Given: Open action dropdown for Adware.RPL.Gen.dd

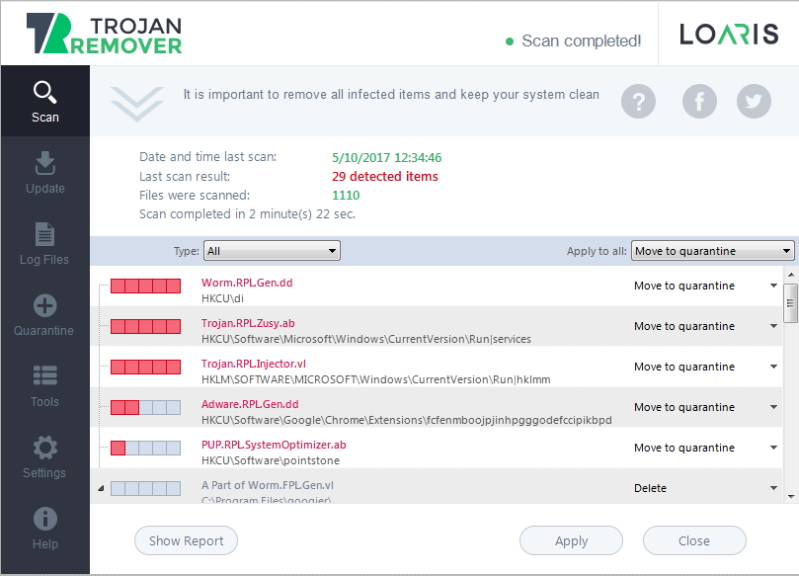Looking at the screenshot, I should coord(773,407).
